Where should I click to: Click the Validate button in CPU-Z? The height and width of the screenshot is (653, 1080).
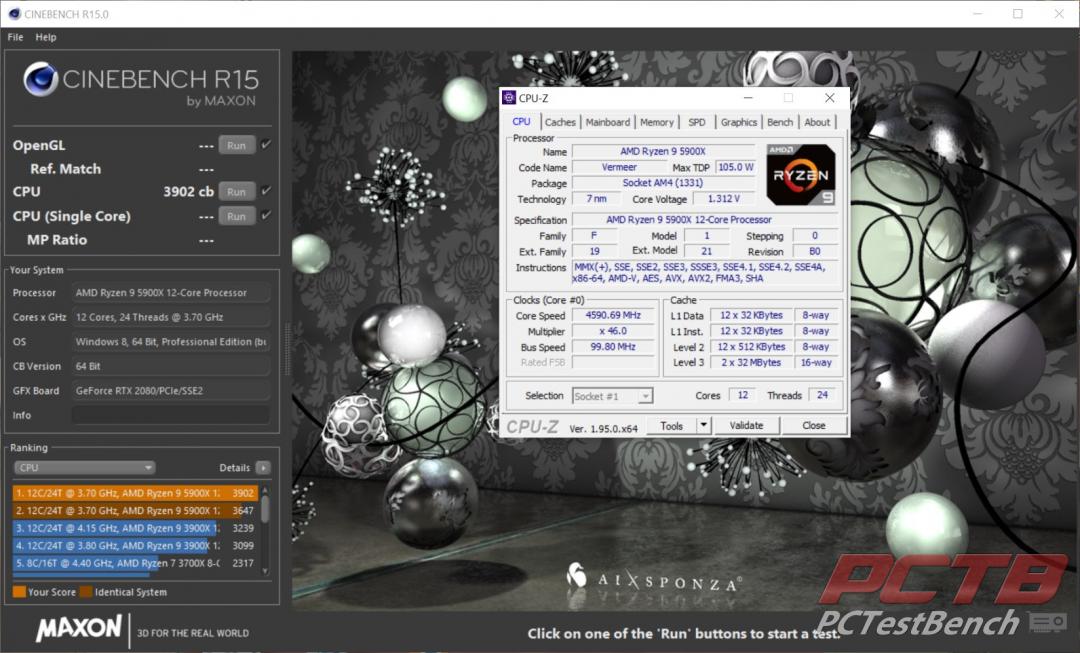pyautogui.click(x=746, y=426)
